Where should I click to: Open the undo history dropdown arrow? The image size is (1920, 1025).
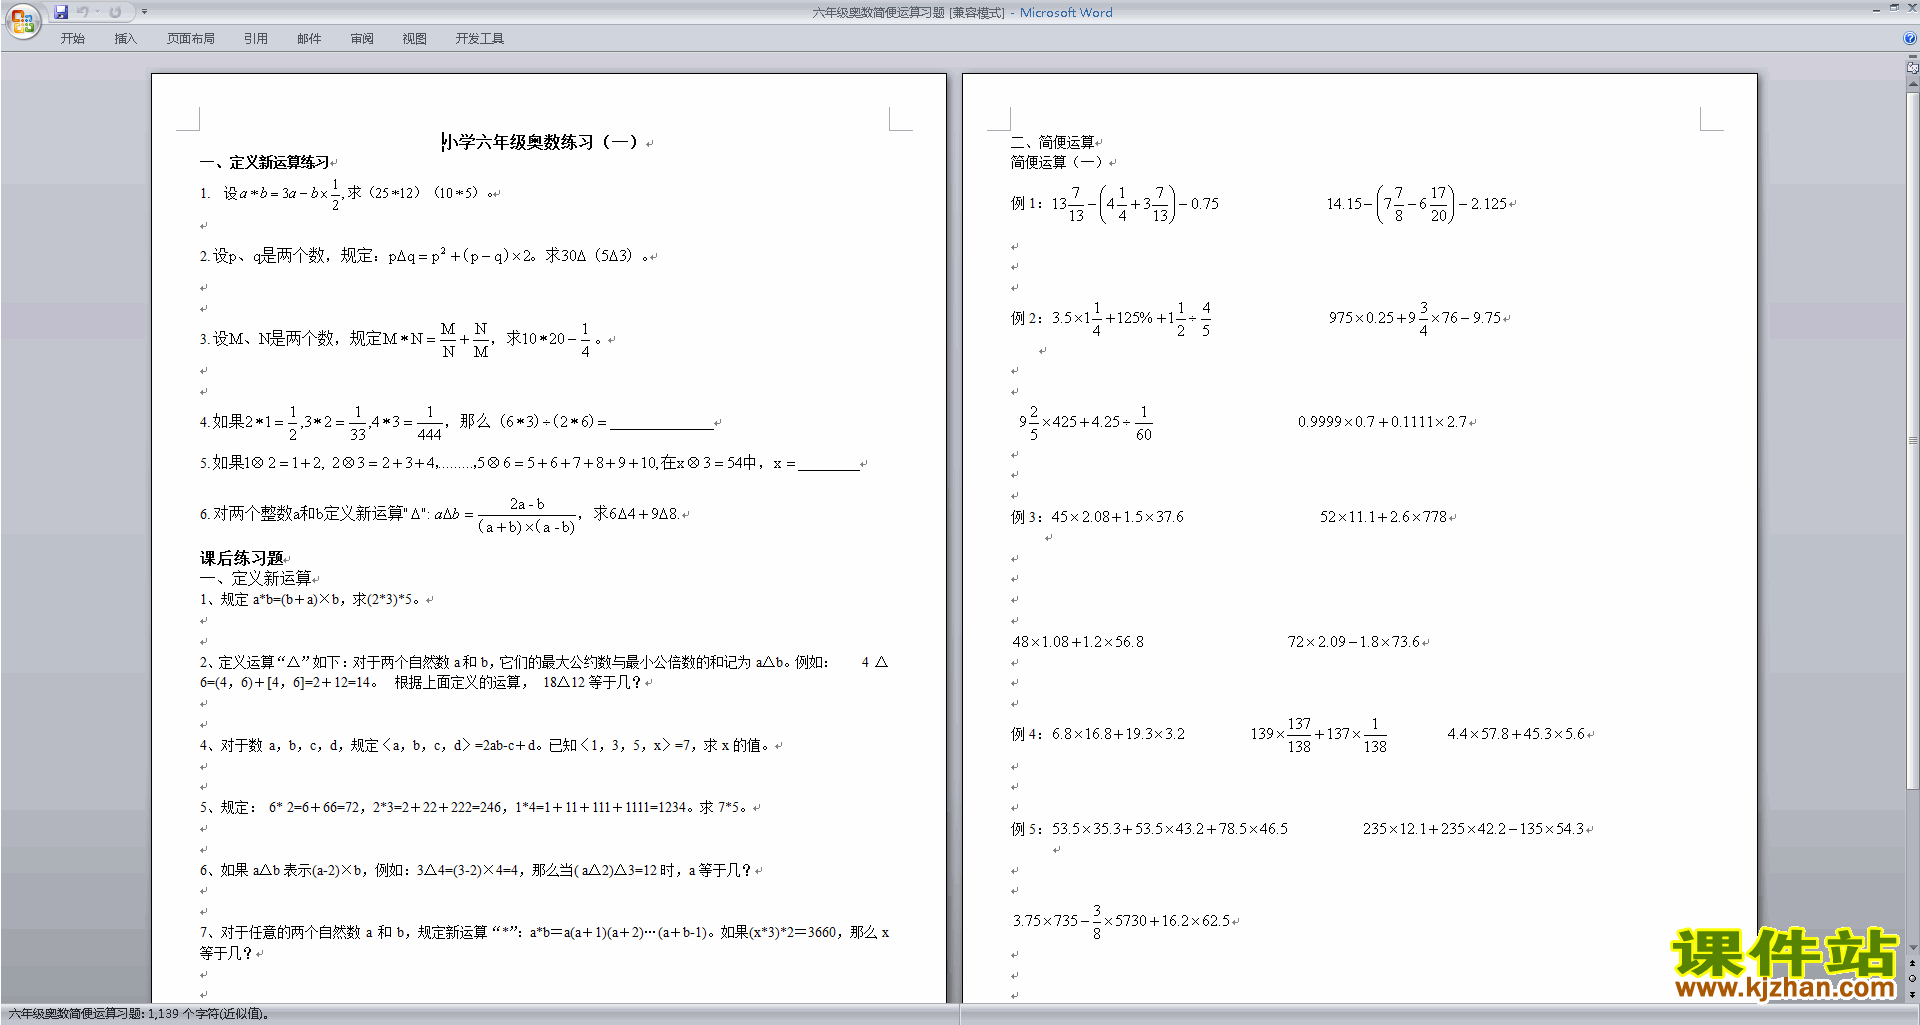97,12
